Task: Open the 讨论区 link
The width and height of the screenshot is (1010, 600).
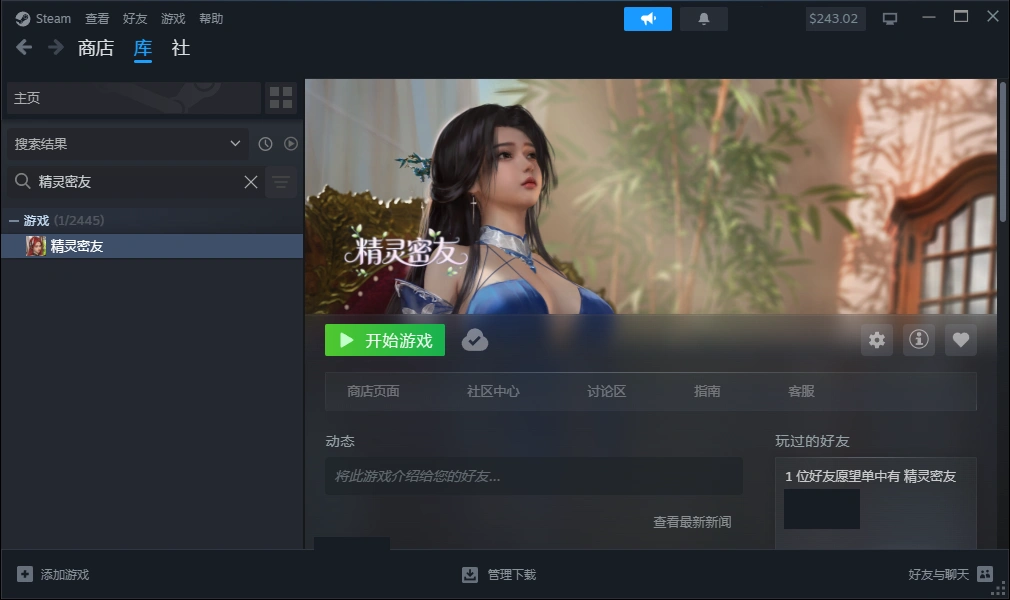Action: pyautogui.click(x=606, y=391)
